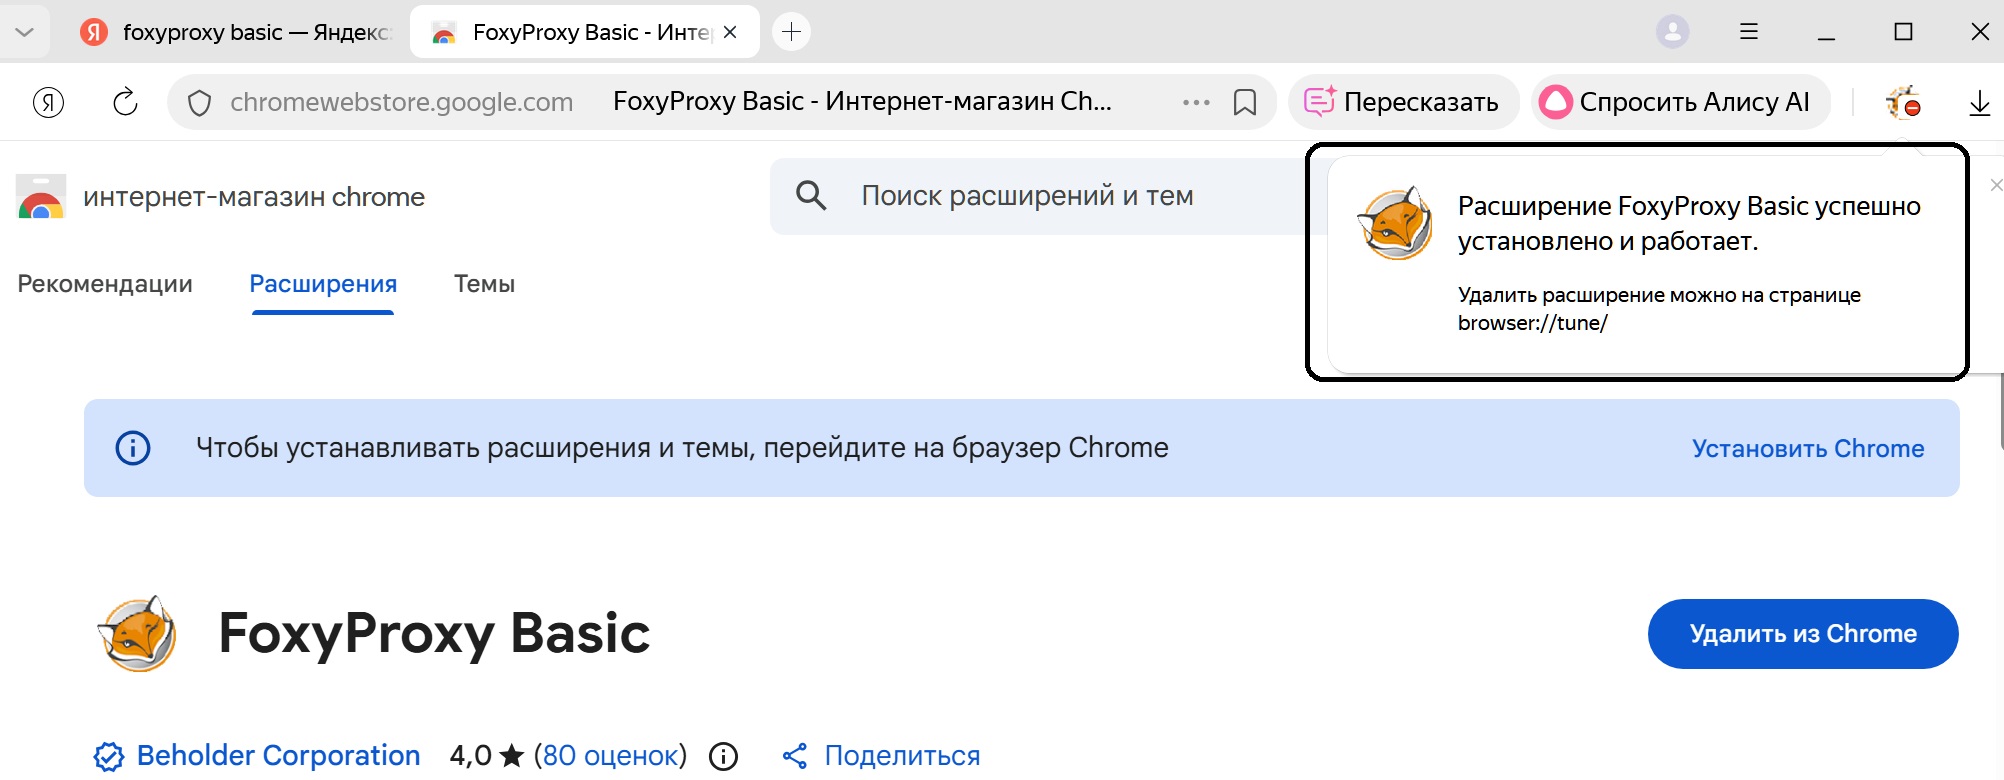
Task: Switch to the foxyproxy basic Yandex tab
Action: [x=238, y=32]
